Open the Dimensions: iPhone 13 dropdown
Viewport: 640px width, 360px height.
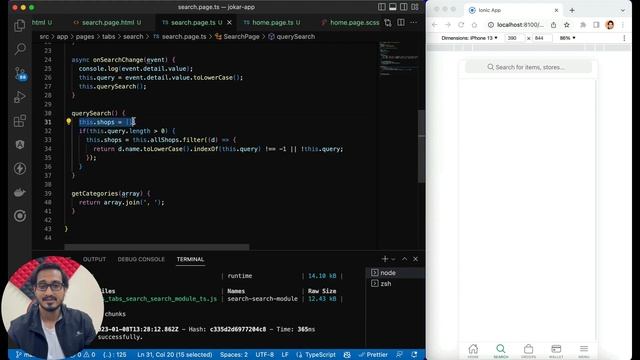click(x=469, y=38)
